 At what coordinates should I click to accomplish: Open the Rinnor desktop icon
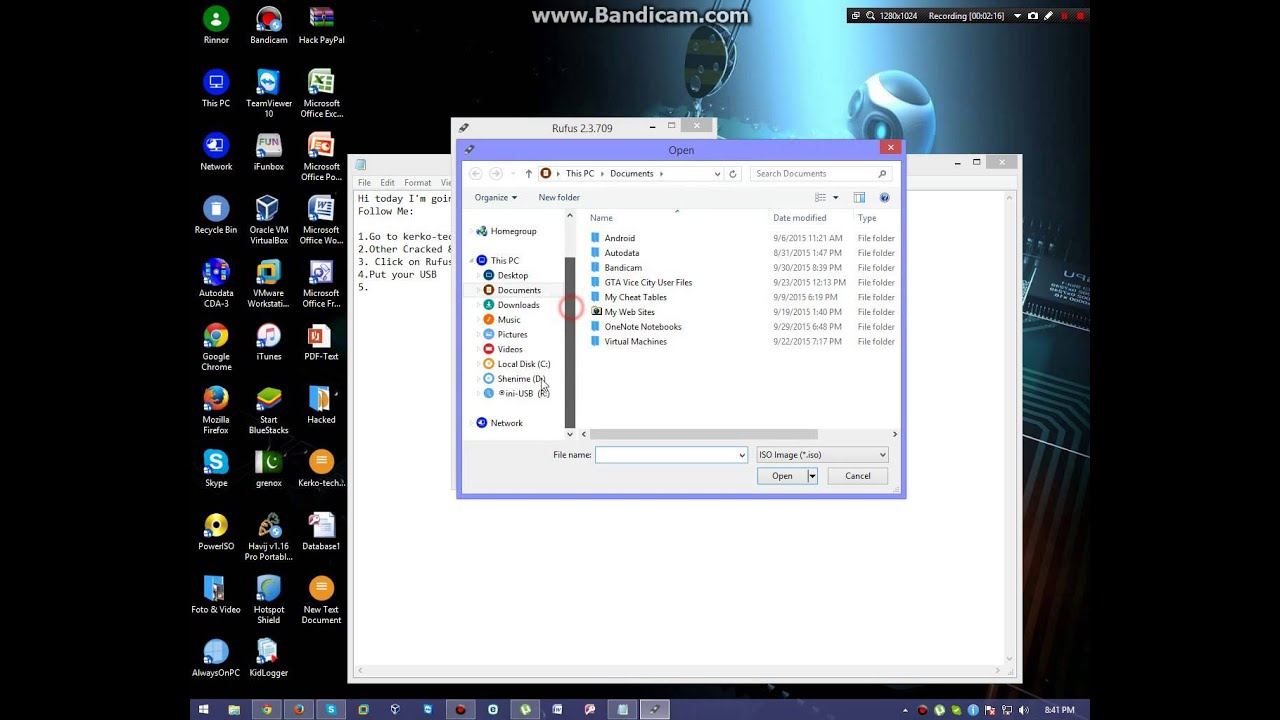tap(216, 26)
